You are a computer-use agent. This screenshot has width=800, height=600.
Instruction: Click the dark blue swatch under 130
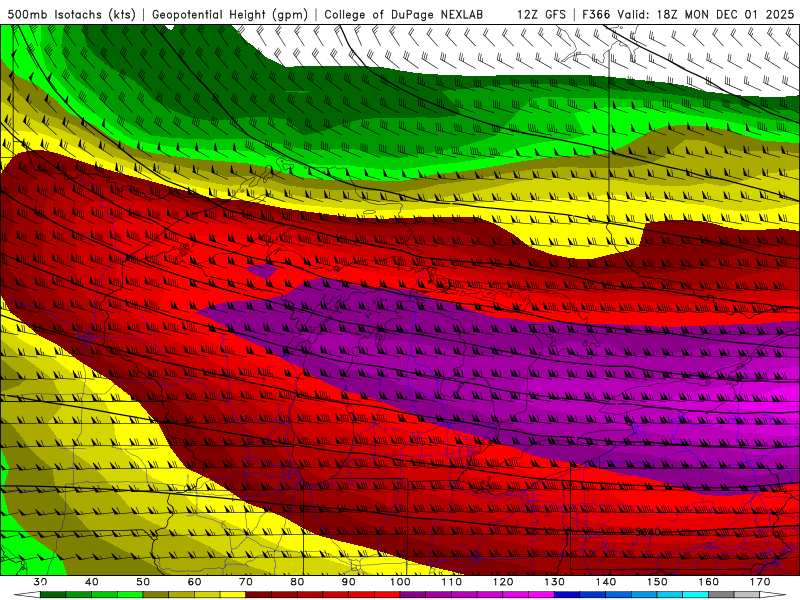[567, 595]
